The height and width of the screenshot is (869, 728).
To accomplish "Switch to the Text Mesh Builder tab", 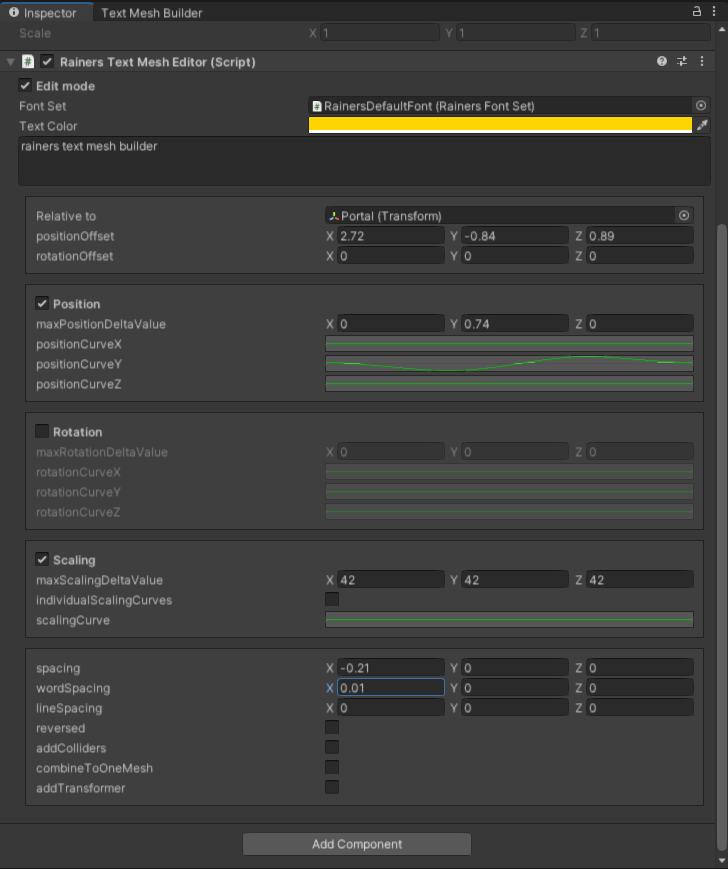I will 151,13.
